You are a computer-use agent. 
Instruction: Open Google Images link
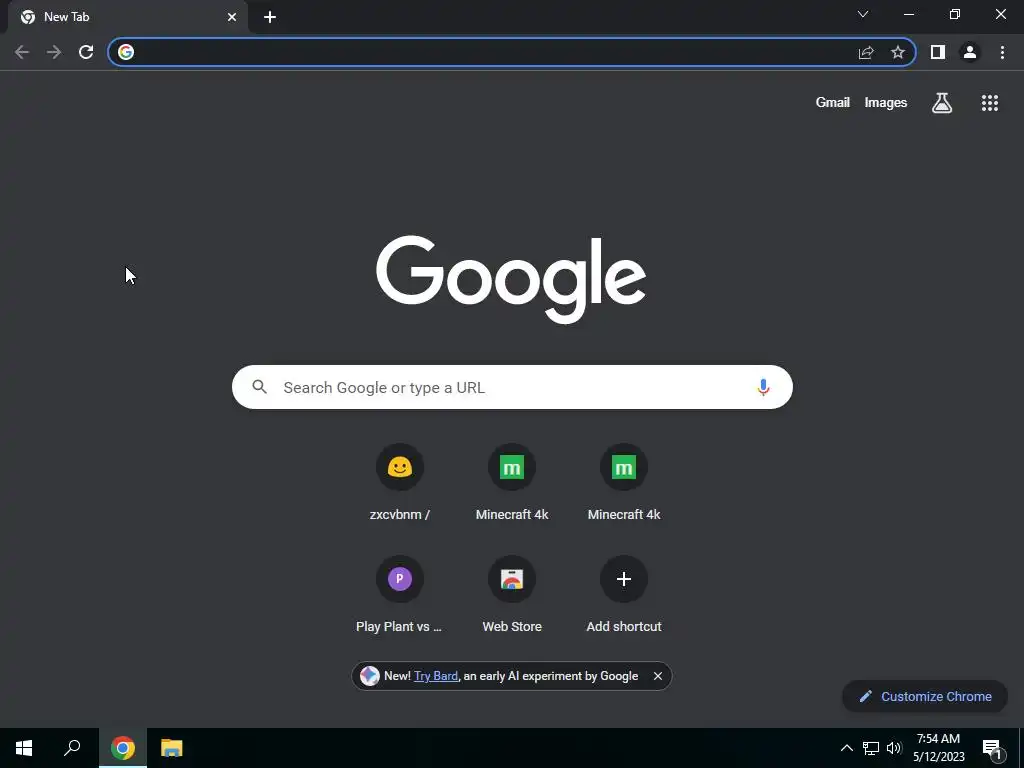886,103
